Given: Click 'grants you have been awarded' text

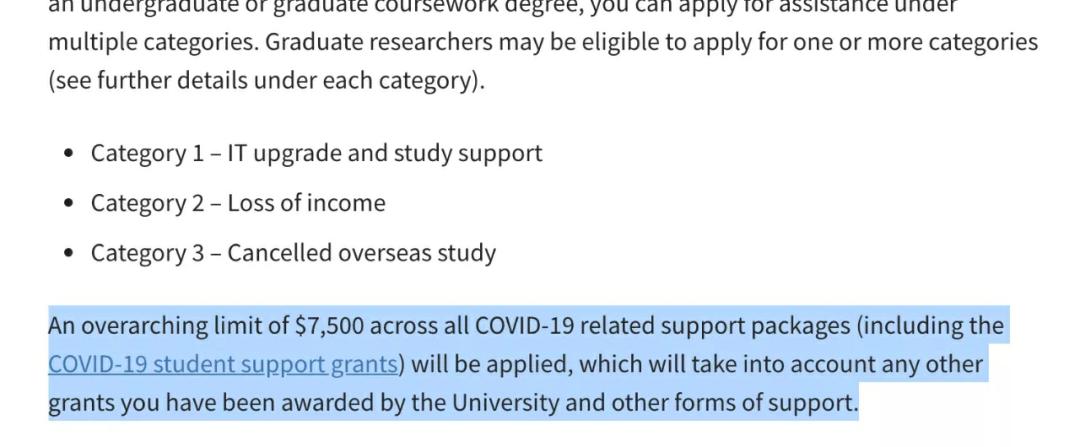Looking at the screenshot, I should click(x=184, y=403).
